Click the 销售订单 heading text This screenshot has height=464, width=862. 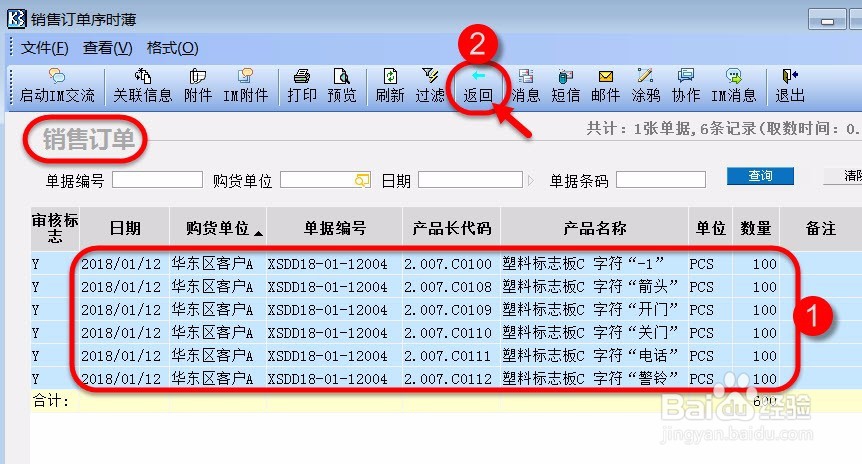click(89, 139)
